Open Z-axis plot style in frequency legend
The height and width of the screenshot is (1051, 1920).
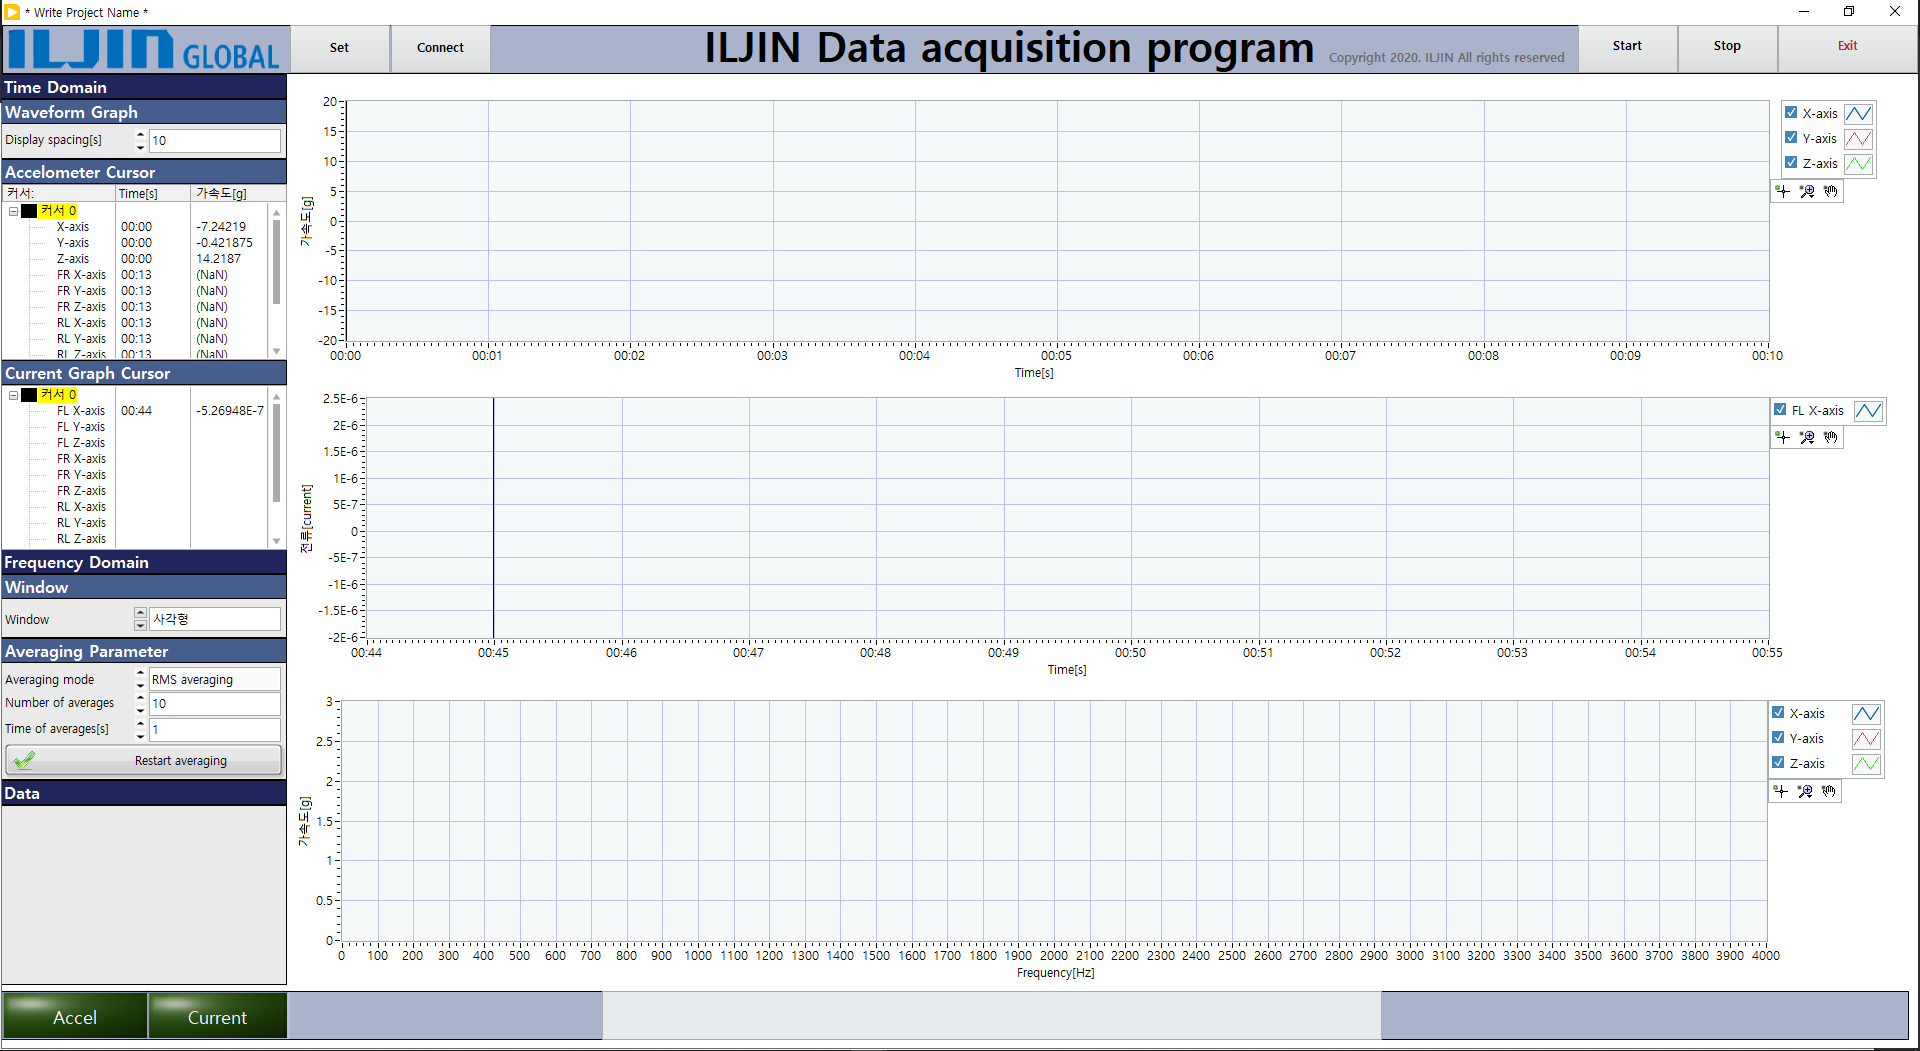click(x=1866, y=763)
